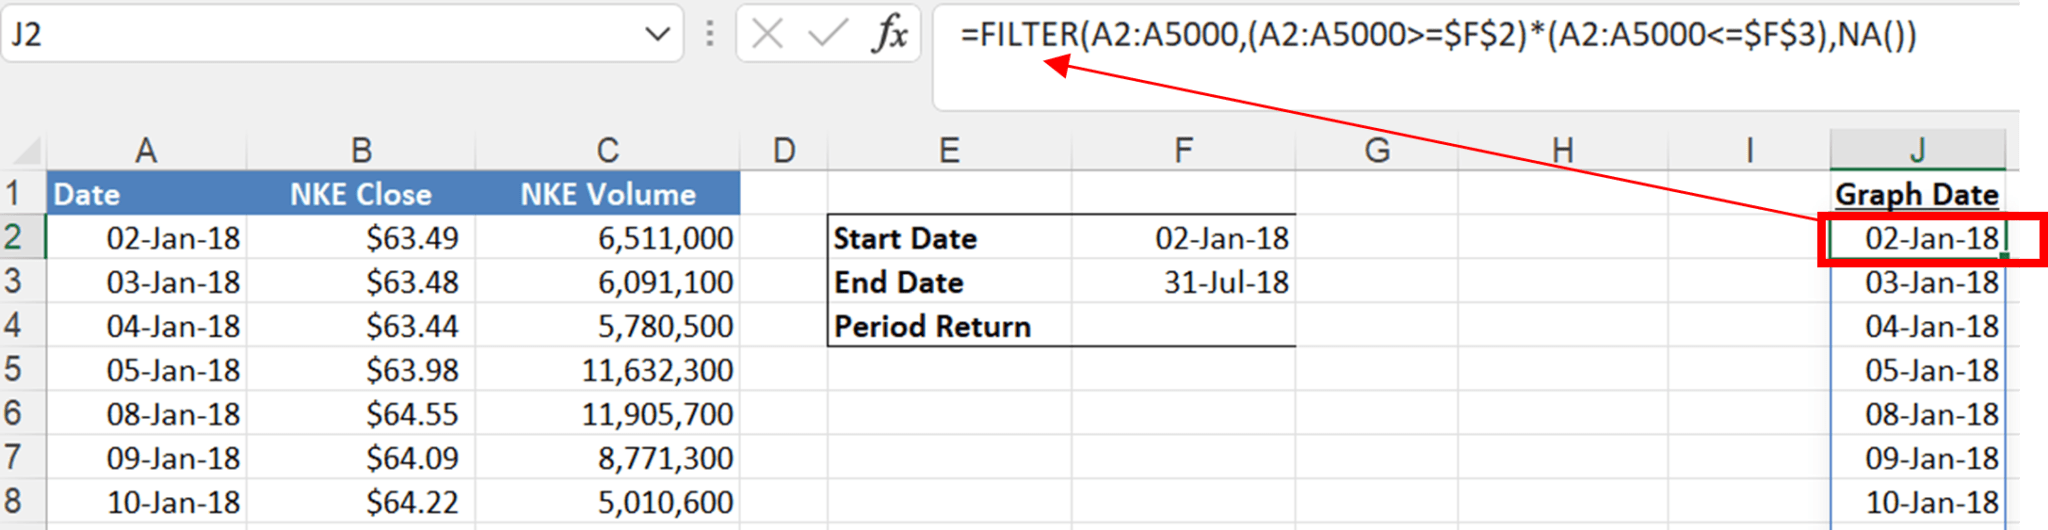The image size is (2048, 530).
Task: Click the Insert Function fx icon
Action: click(x=889, y=35)
